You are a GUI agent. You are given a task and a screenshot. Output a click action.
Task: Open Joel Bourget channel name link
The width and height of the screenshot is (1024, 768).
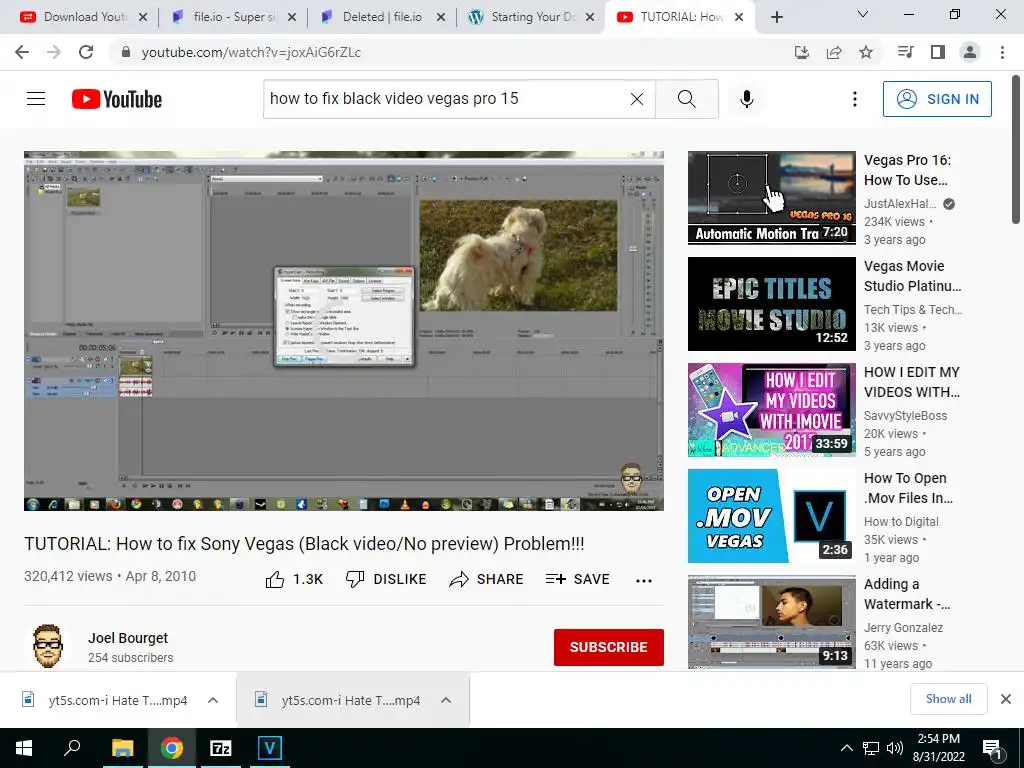tap(128, 638)
